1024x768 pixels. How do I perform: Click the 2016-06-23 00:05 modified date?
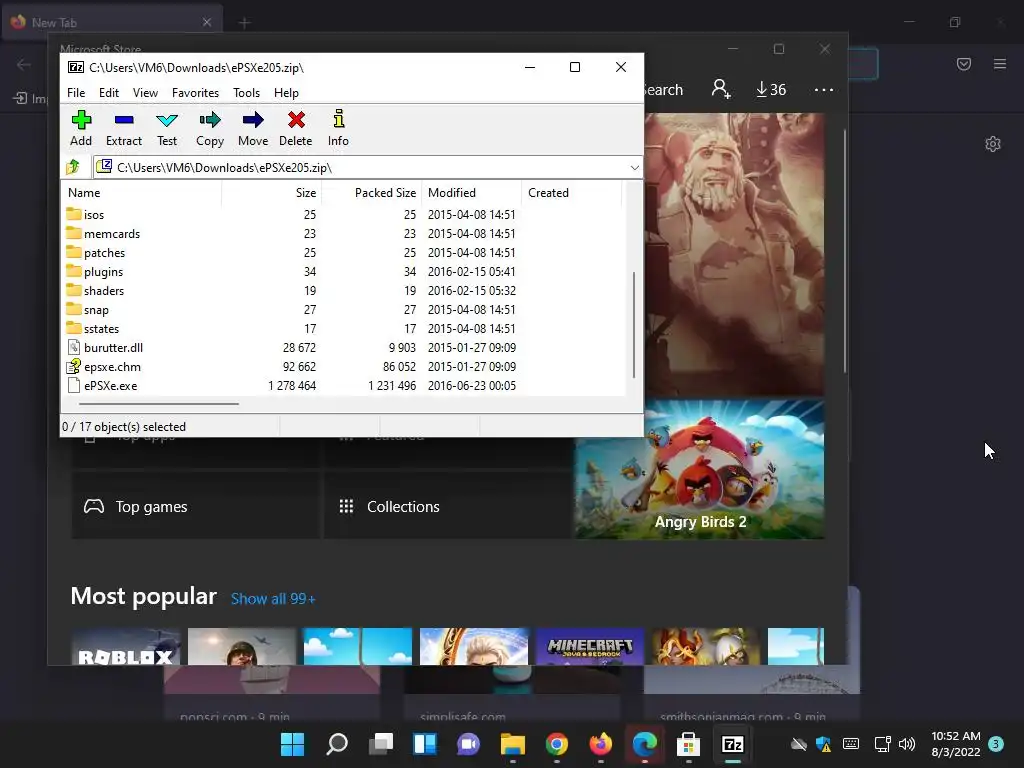[x=472, y=385]
